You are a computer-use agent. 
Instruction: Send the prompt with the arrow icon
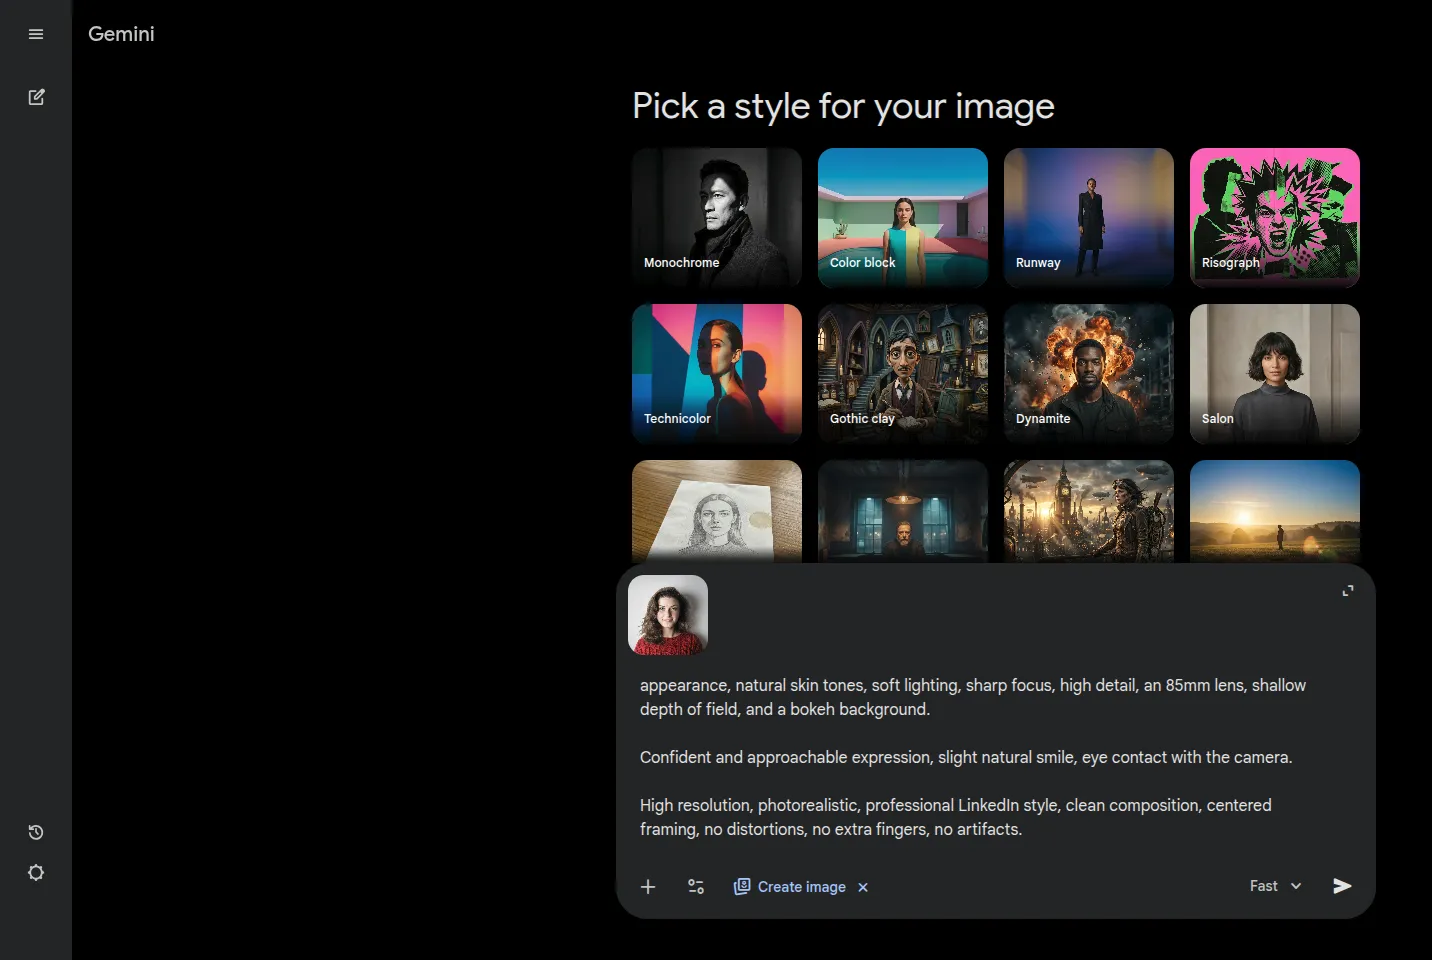[x=1342, y=886]
